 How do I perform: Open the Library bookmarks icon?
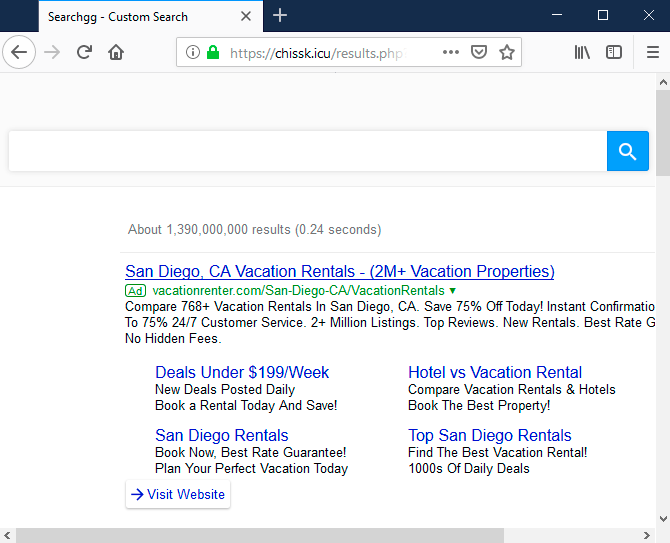tap(582, 52)
